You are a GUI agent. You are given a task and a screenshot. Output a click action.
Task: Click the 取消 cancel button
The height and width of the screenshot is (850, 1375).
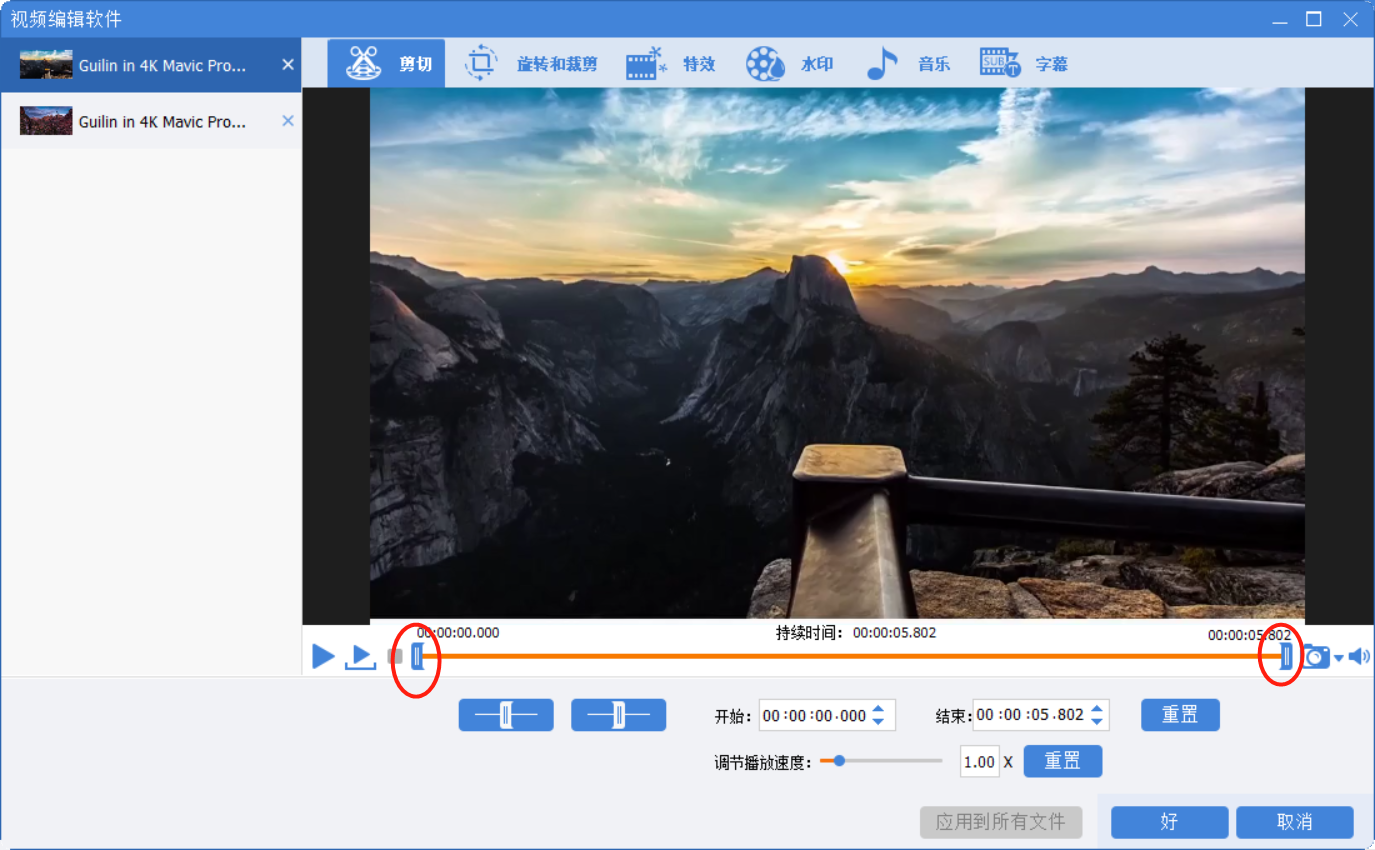click(x=1295, y=822)
